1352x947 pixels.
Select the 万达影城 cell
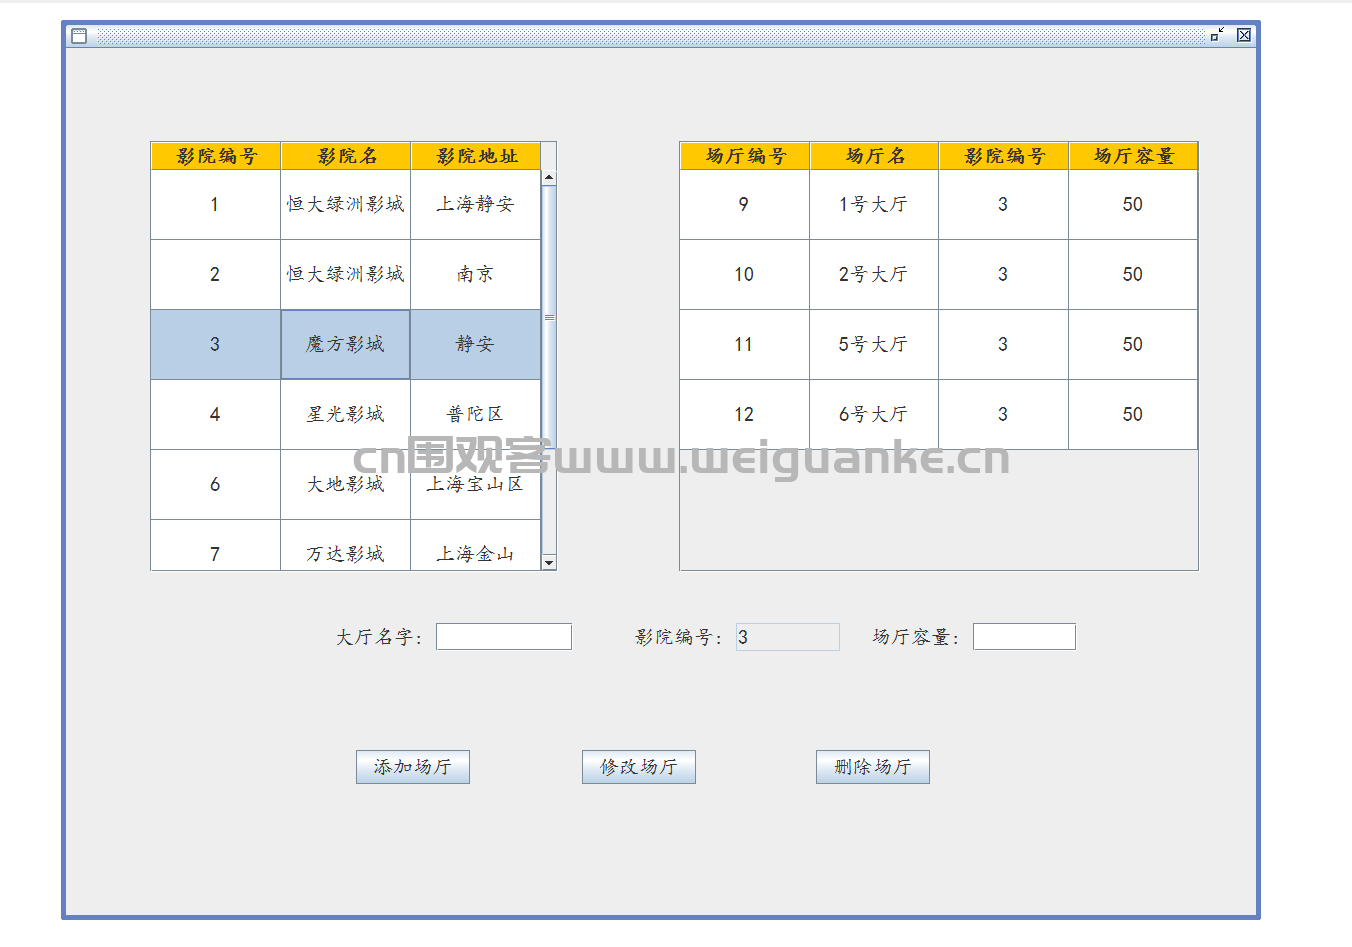pyautogui.click(x=346, y=545)
